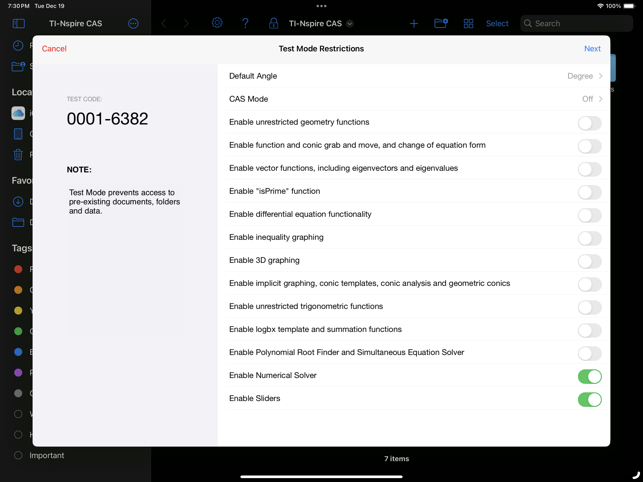The height and width of the screenshot is (482, 643).
Task: Click the Default Angle label
Action: point(253,76)
